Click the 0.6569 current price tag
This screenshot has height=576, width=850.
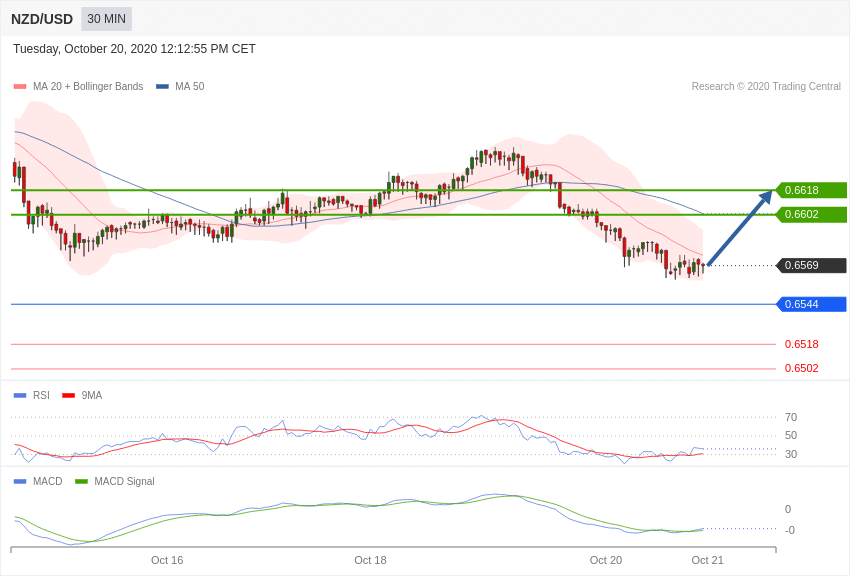click(x=811, y=266)
